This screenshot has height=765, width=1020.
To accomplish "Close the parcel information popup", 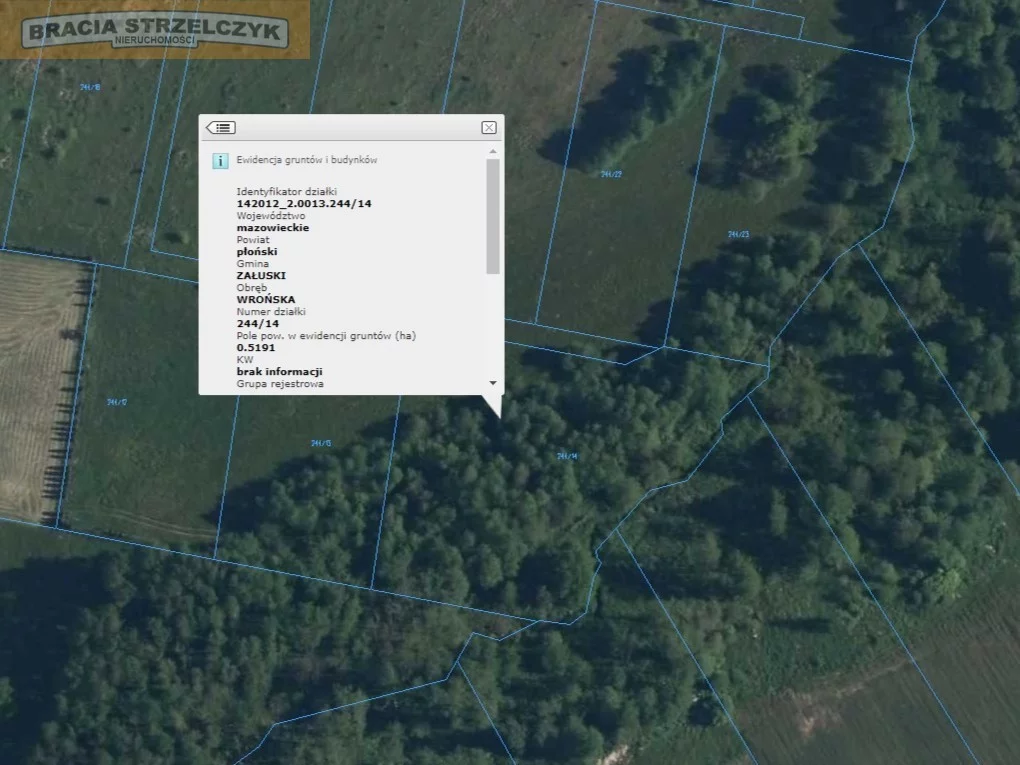I will pos(488,127).
